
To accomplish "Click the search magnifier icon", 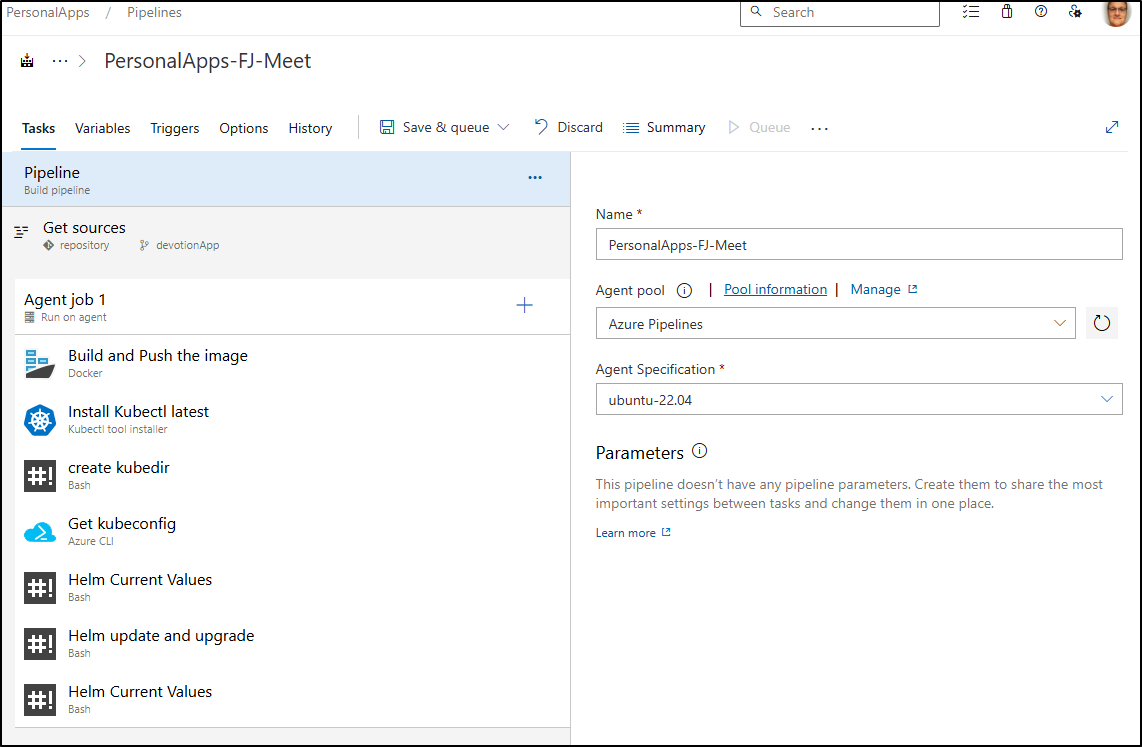I will (x=756, y=12).
